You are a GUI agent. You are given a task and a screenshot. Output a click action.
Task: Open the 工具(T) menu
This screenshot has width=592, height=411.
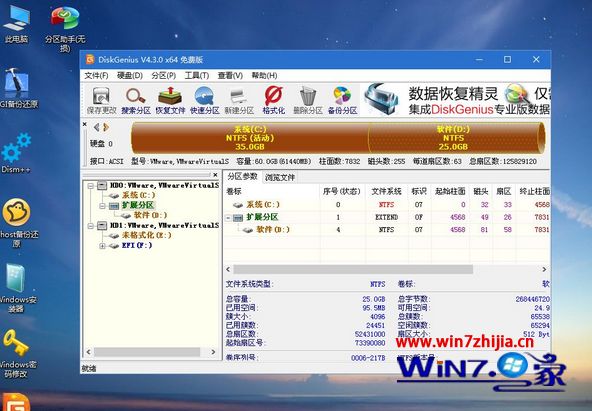click(x=197, y=75)
